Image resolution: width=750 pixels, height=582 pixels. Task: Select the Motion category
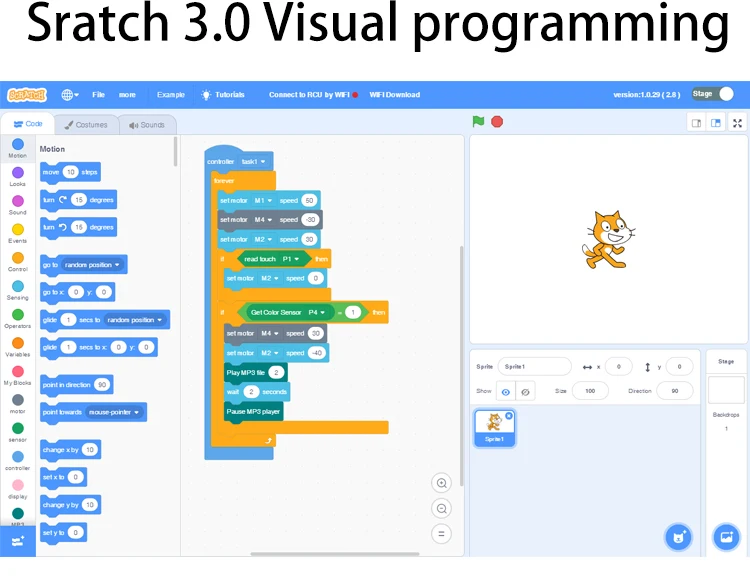point(18,148)
